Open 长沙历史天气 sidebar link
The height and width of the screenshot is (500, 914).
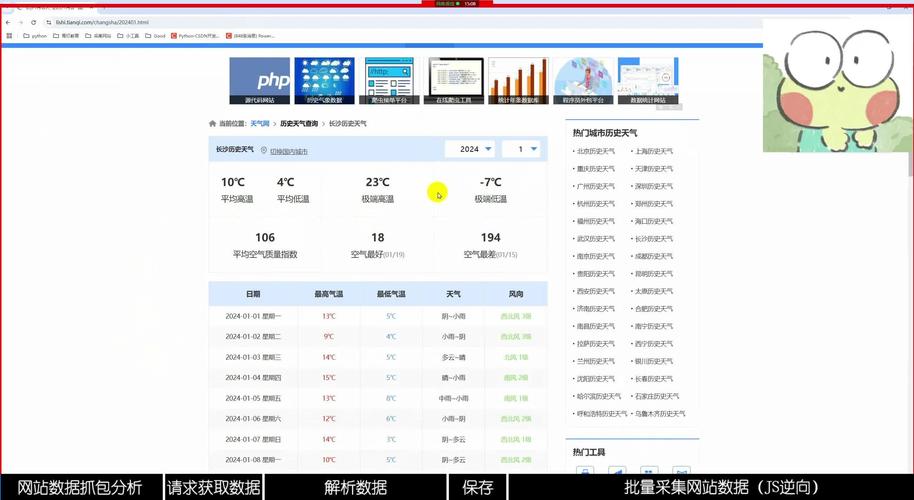pos(653,238)
